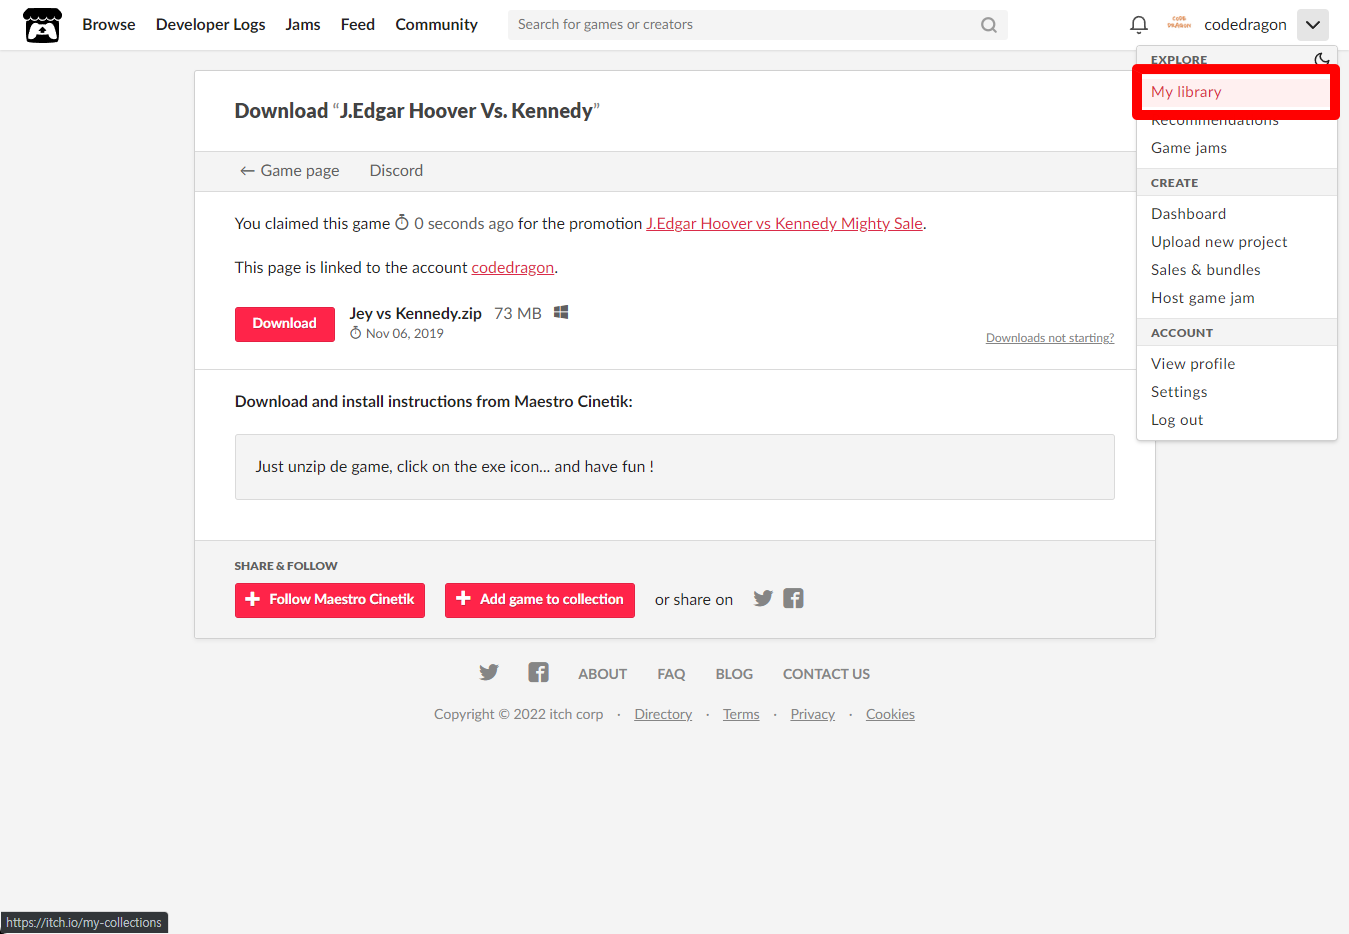Open the FAQ footer link

[671, 674]
